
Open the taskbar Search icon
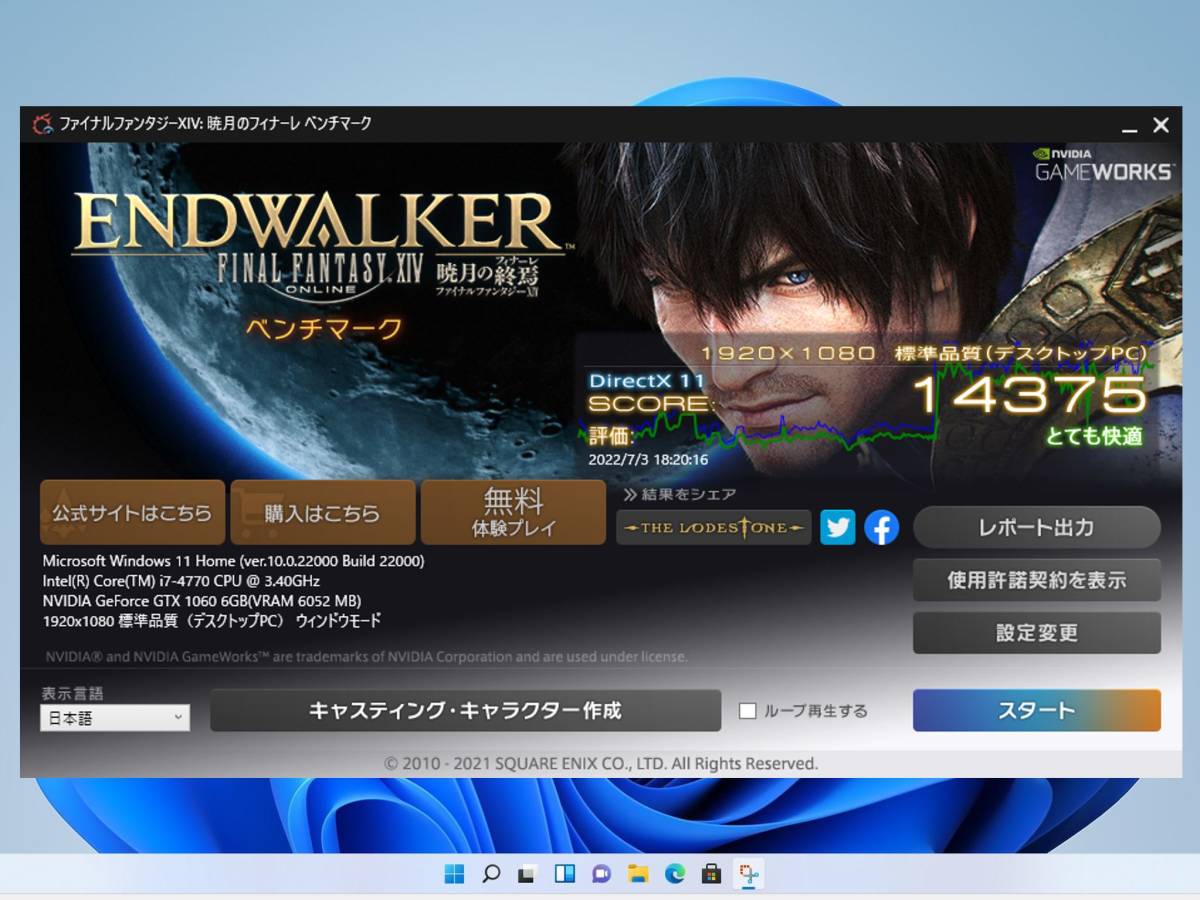pyautogui.click(x=491, y=874)
